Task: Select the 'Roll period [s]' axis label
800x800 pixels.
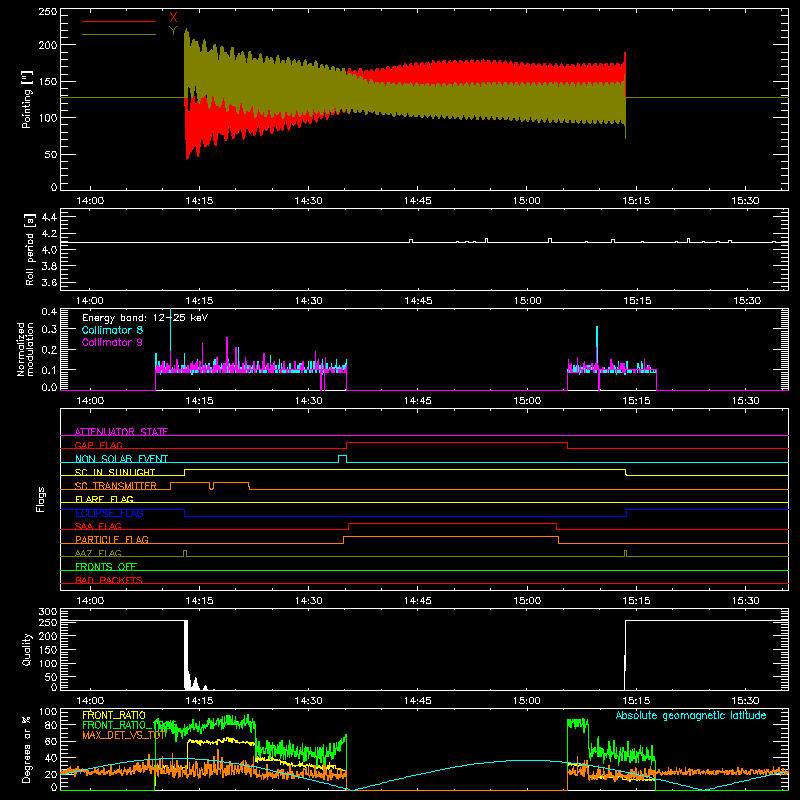Action: point(30,249)
